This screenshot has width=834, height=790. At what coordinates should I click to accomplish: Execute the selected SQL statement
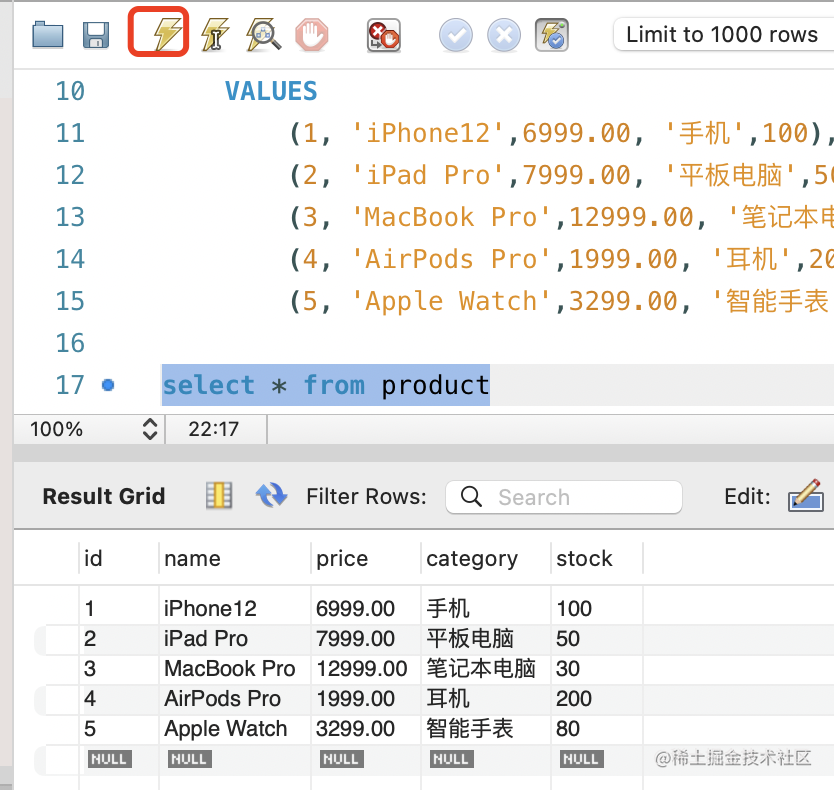point(168,33)
